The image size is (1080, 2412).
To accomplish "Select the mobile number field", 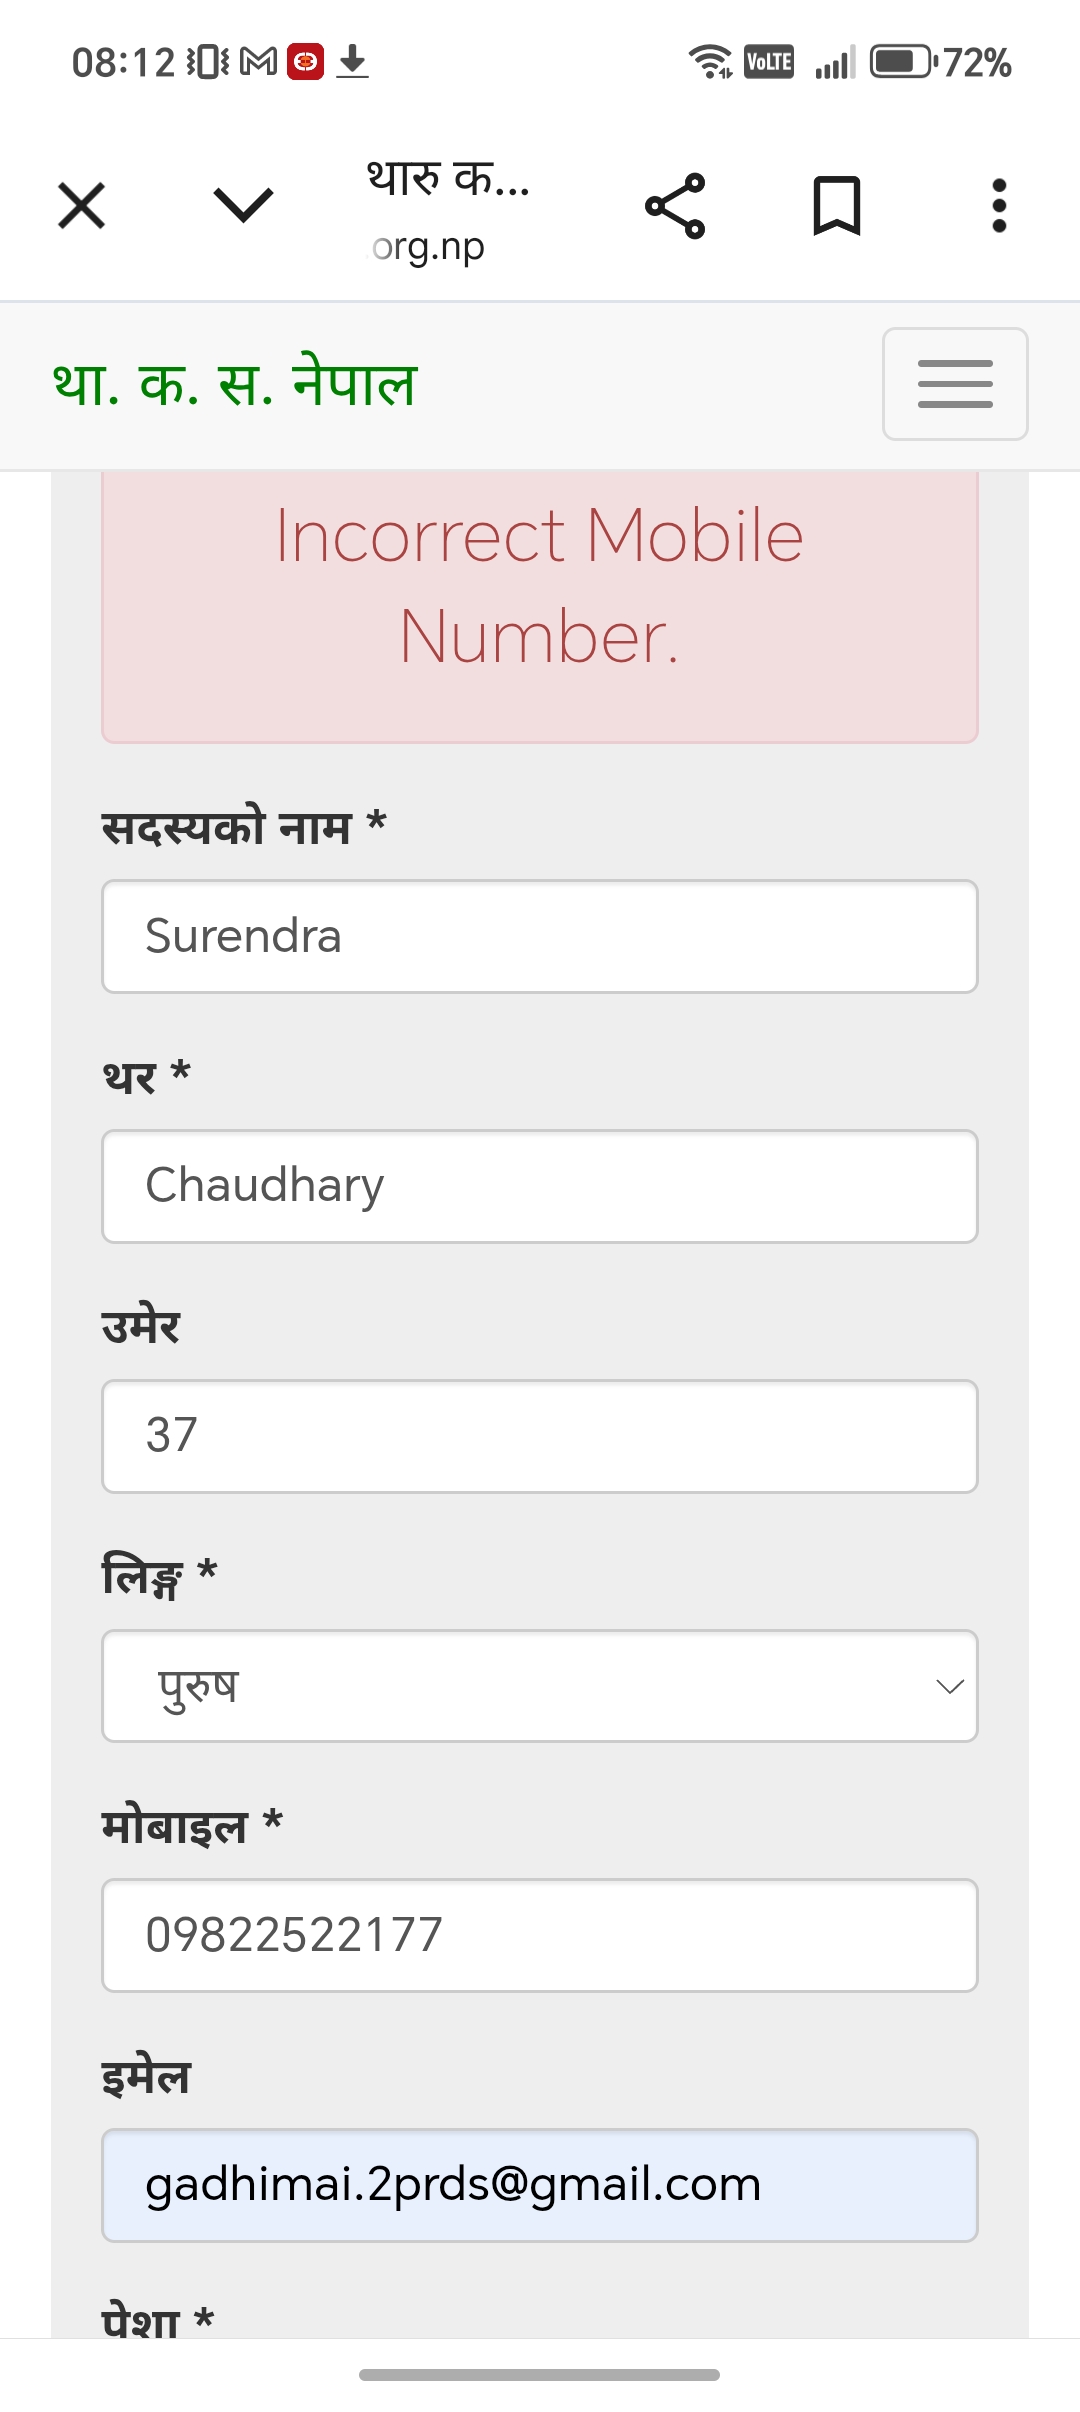I will click(x=540, y=1935).
